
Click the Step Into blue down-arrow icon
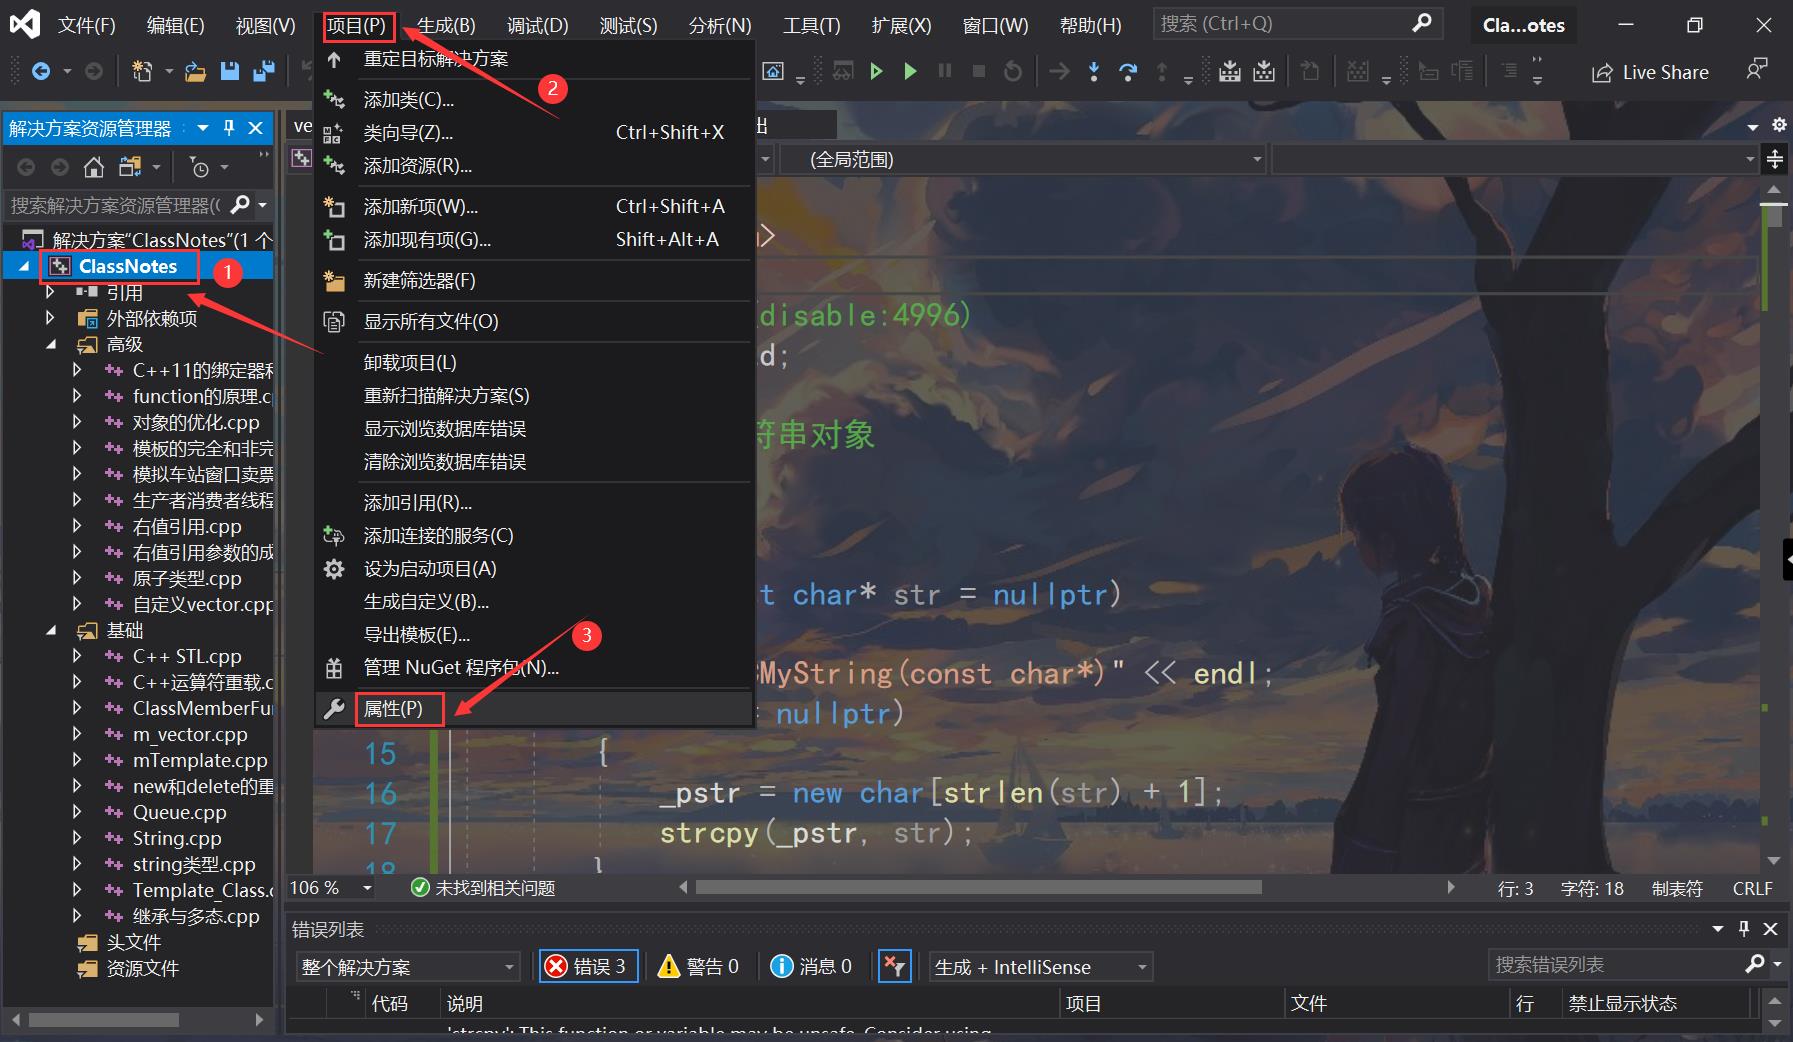pos(1094,71)
